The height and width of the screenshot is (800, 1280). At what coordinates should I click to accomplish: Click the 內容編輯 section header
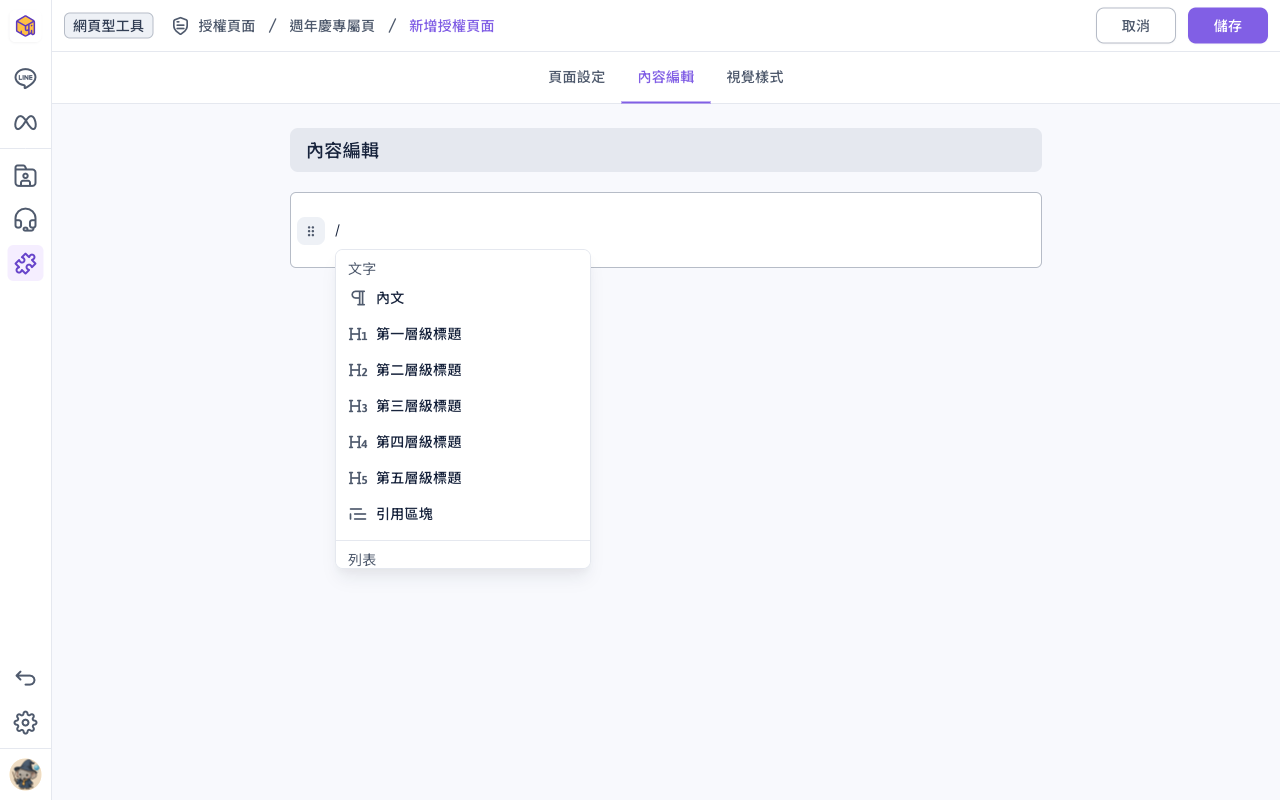pyautogui.click(x=666, y=150)
